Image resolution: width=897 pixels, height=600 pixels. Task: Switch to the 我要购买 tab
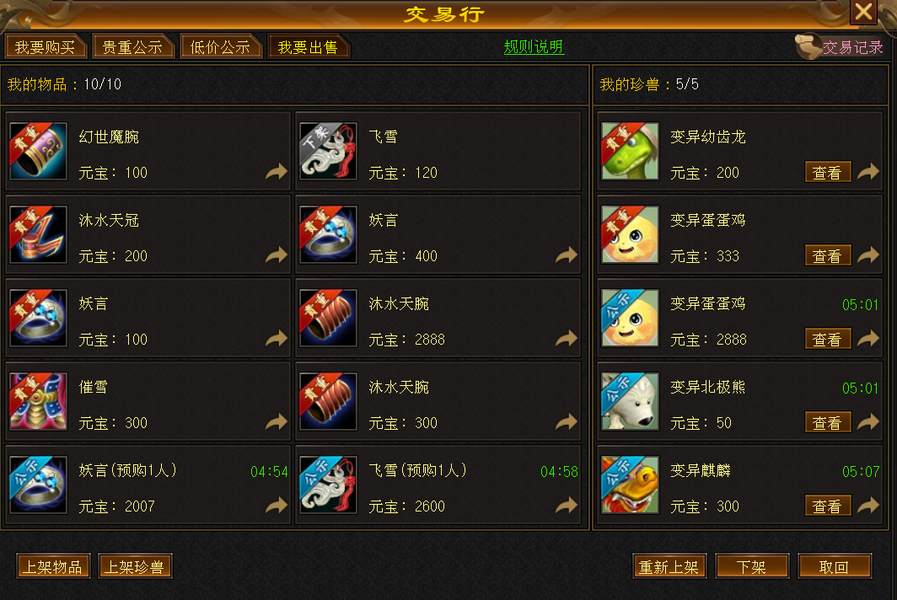coord(45,47)
